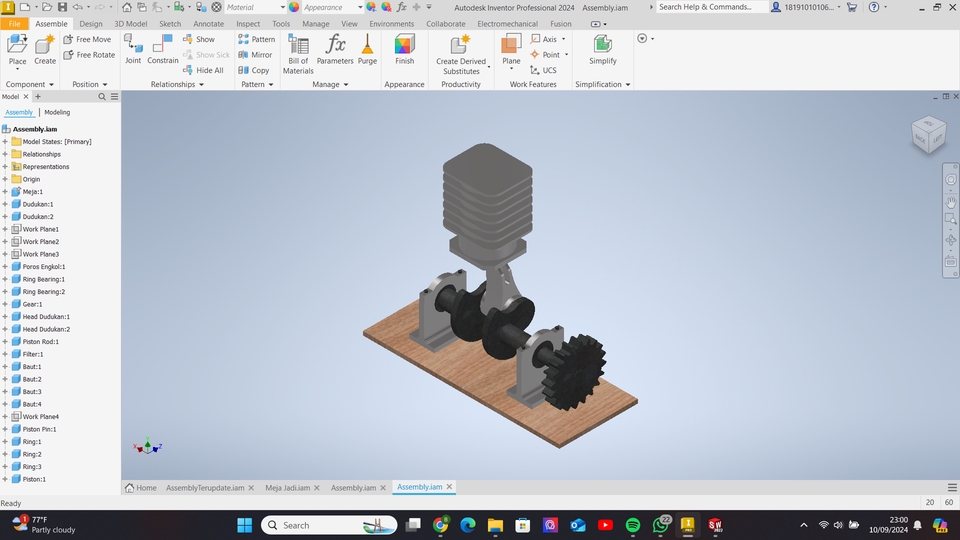Viewport: 960px width, 540px height.
Task: Open the Finish appearance tool
Action: (x=405, y=50)
